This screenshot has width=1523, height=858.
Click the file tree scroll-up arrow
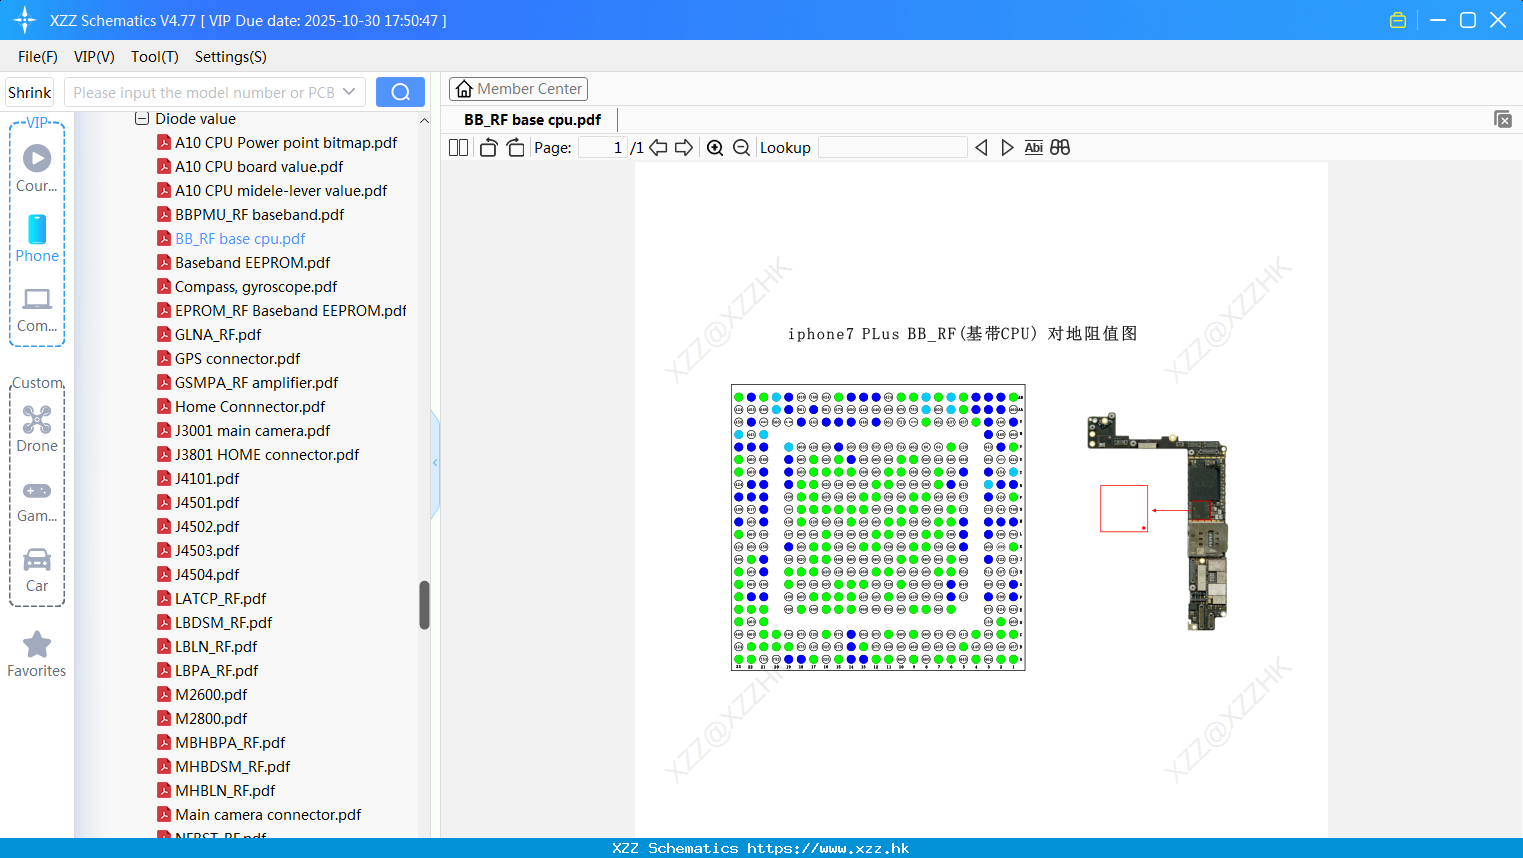tap(424, 120)
